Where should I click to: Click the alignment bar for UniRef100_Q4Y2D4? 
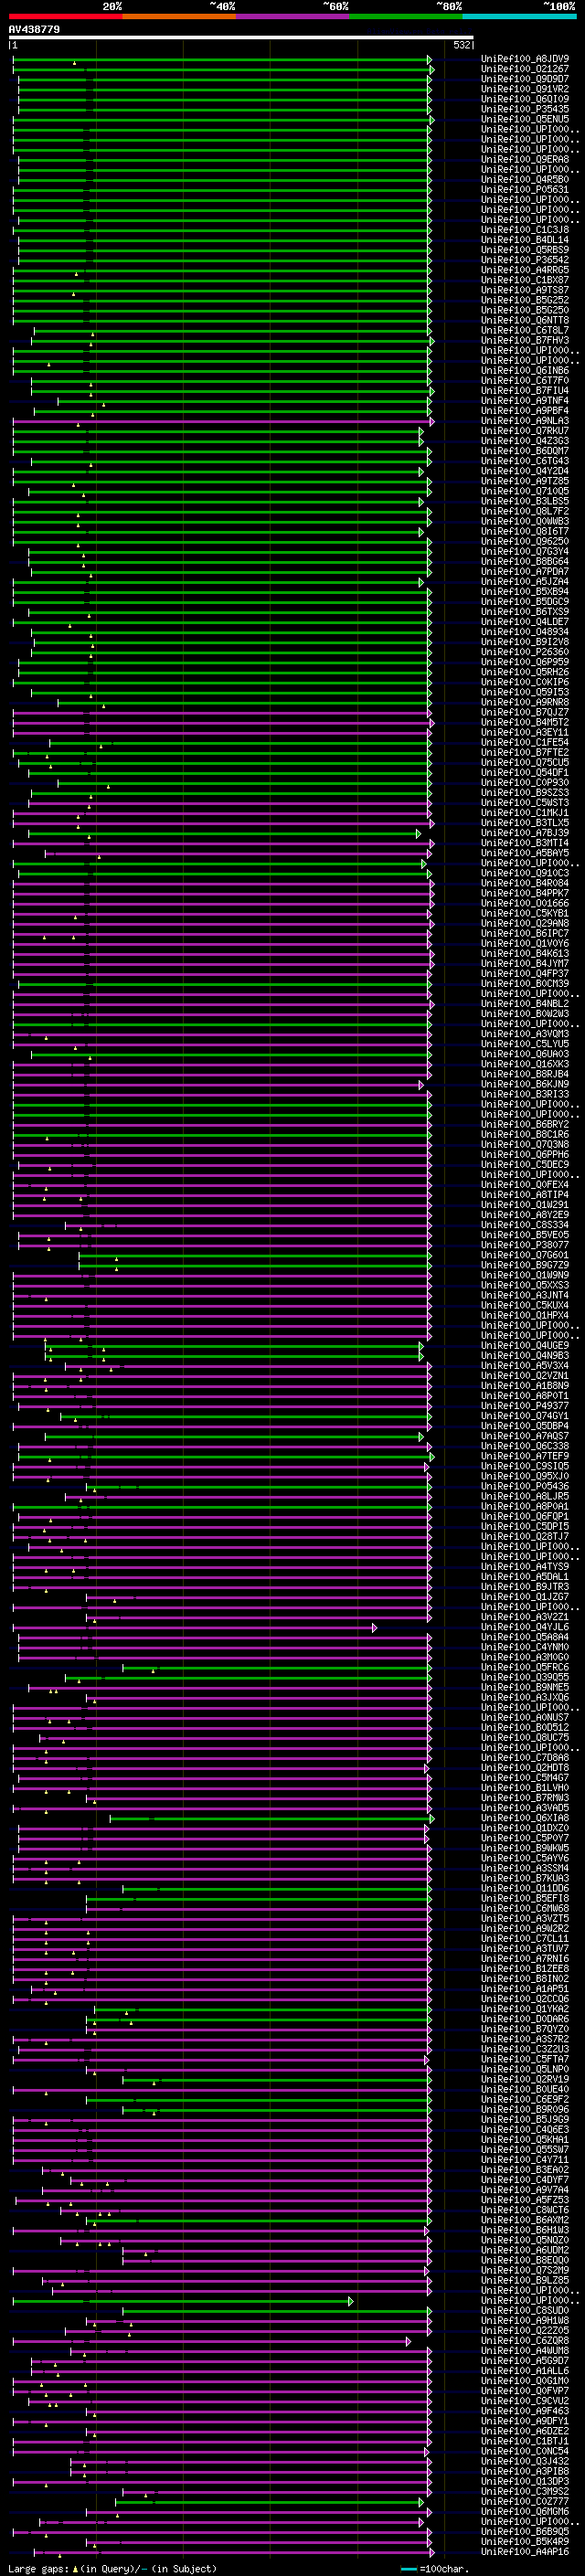coord(218,472)
